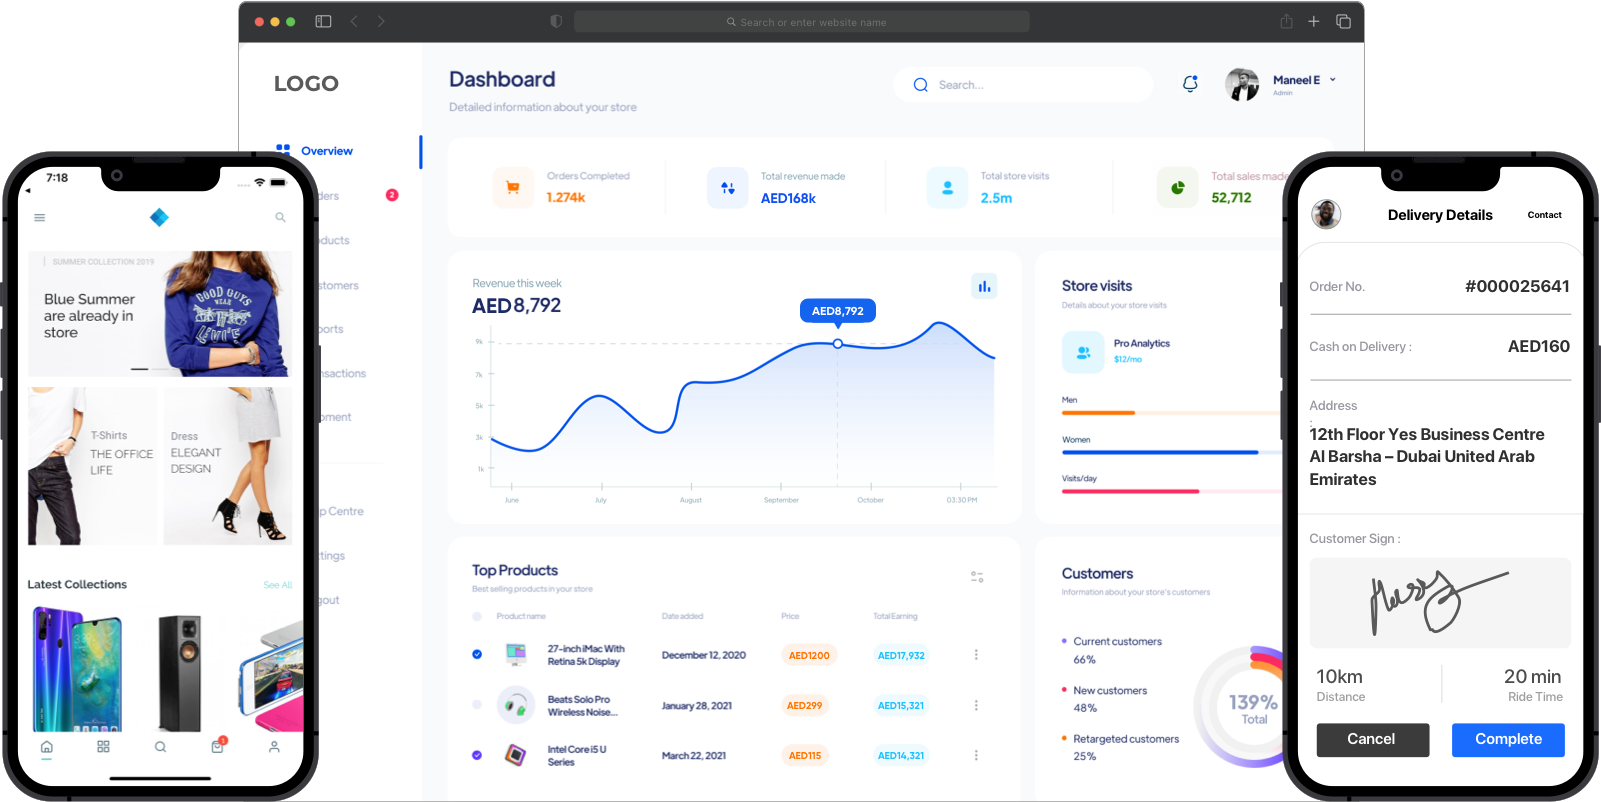This screenshot has width=1601, height=802.
Task: Open Top Products filter settings icon
Action: coord(977,577)
